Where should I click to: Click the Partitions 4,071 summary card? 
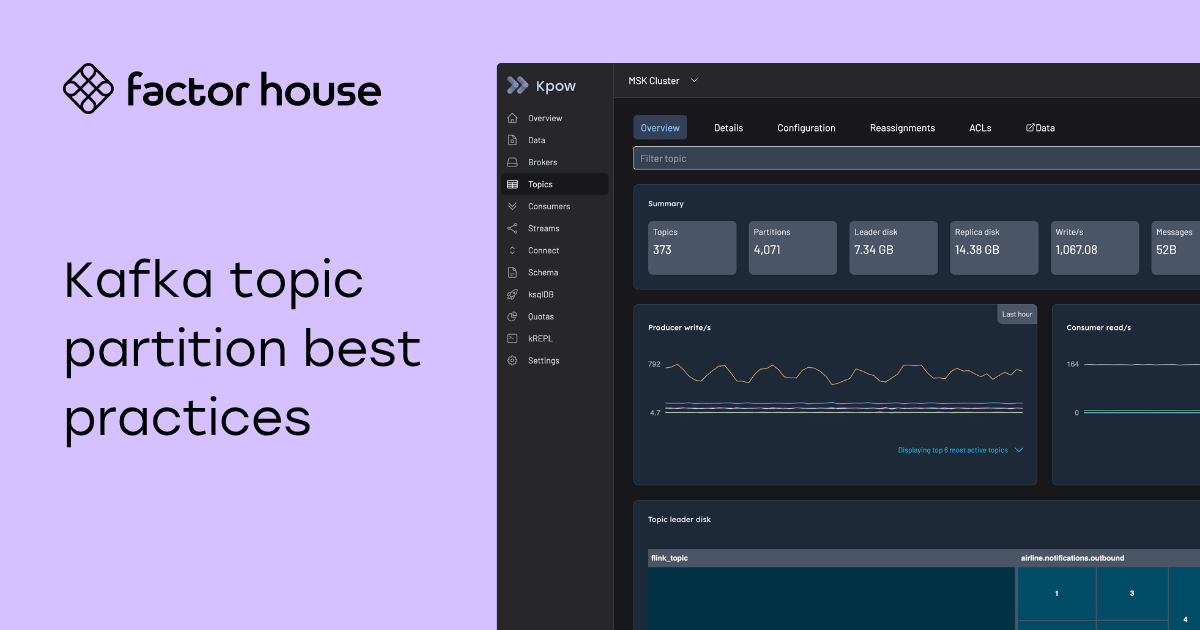[x=793, y=248]
